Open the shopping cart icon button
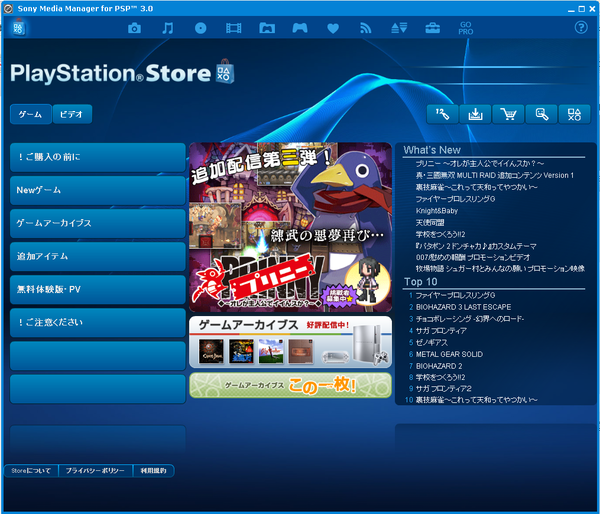Image resolution: width=600 pixels, height=514 pixels. coord(508,114)
